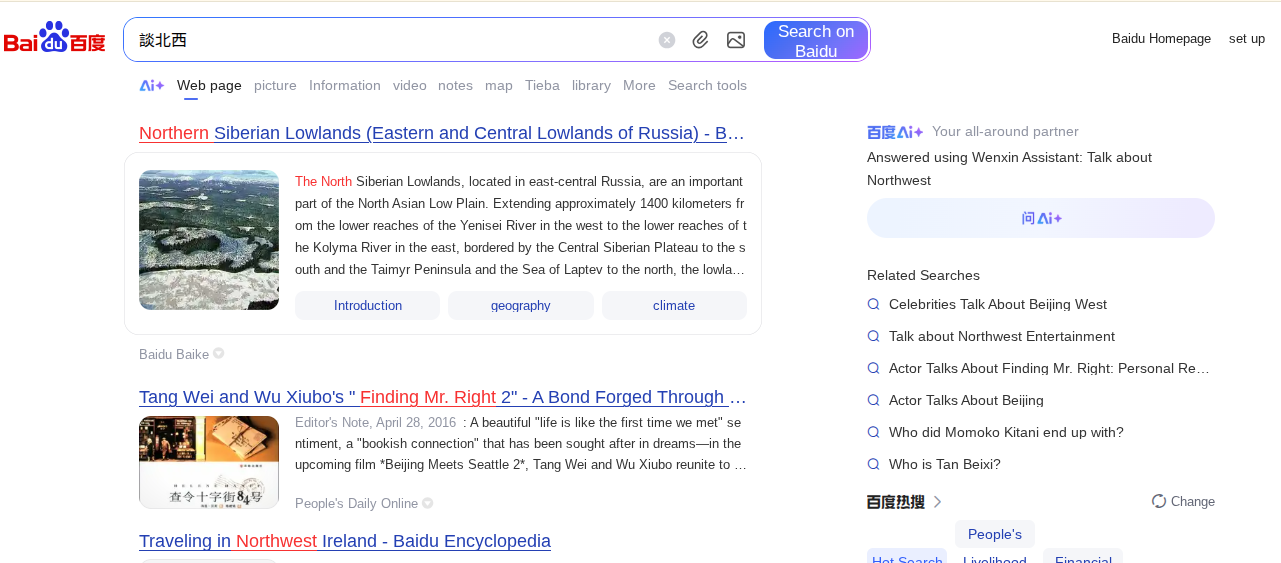Click the Change refresh icon

point(1159,501)
